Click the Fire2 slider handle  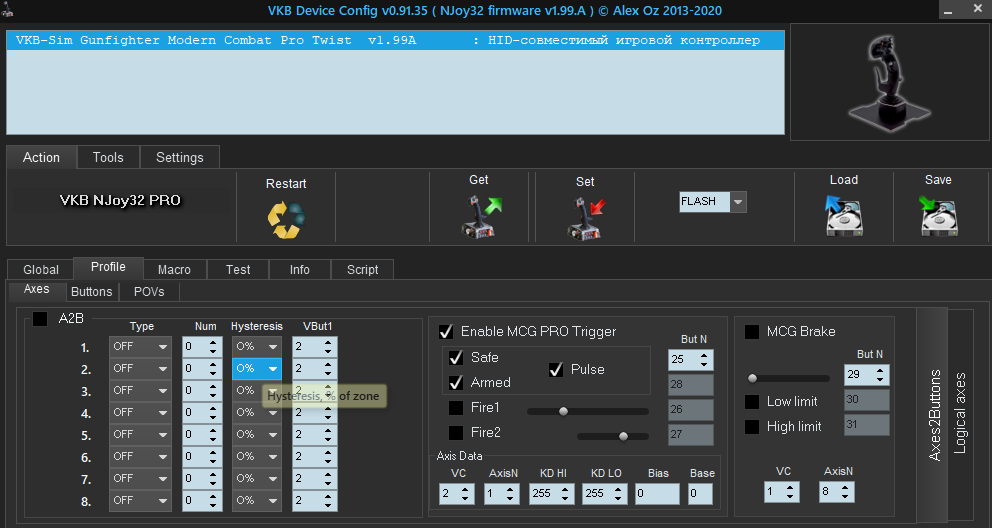click(x=623, y=436)
